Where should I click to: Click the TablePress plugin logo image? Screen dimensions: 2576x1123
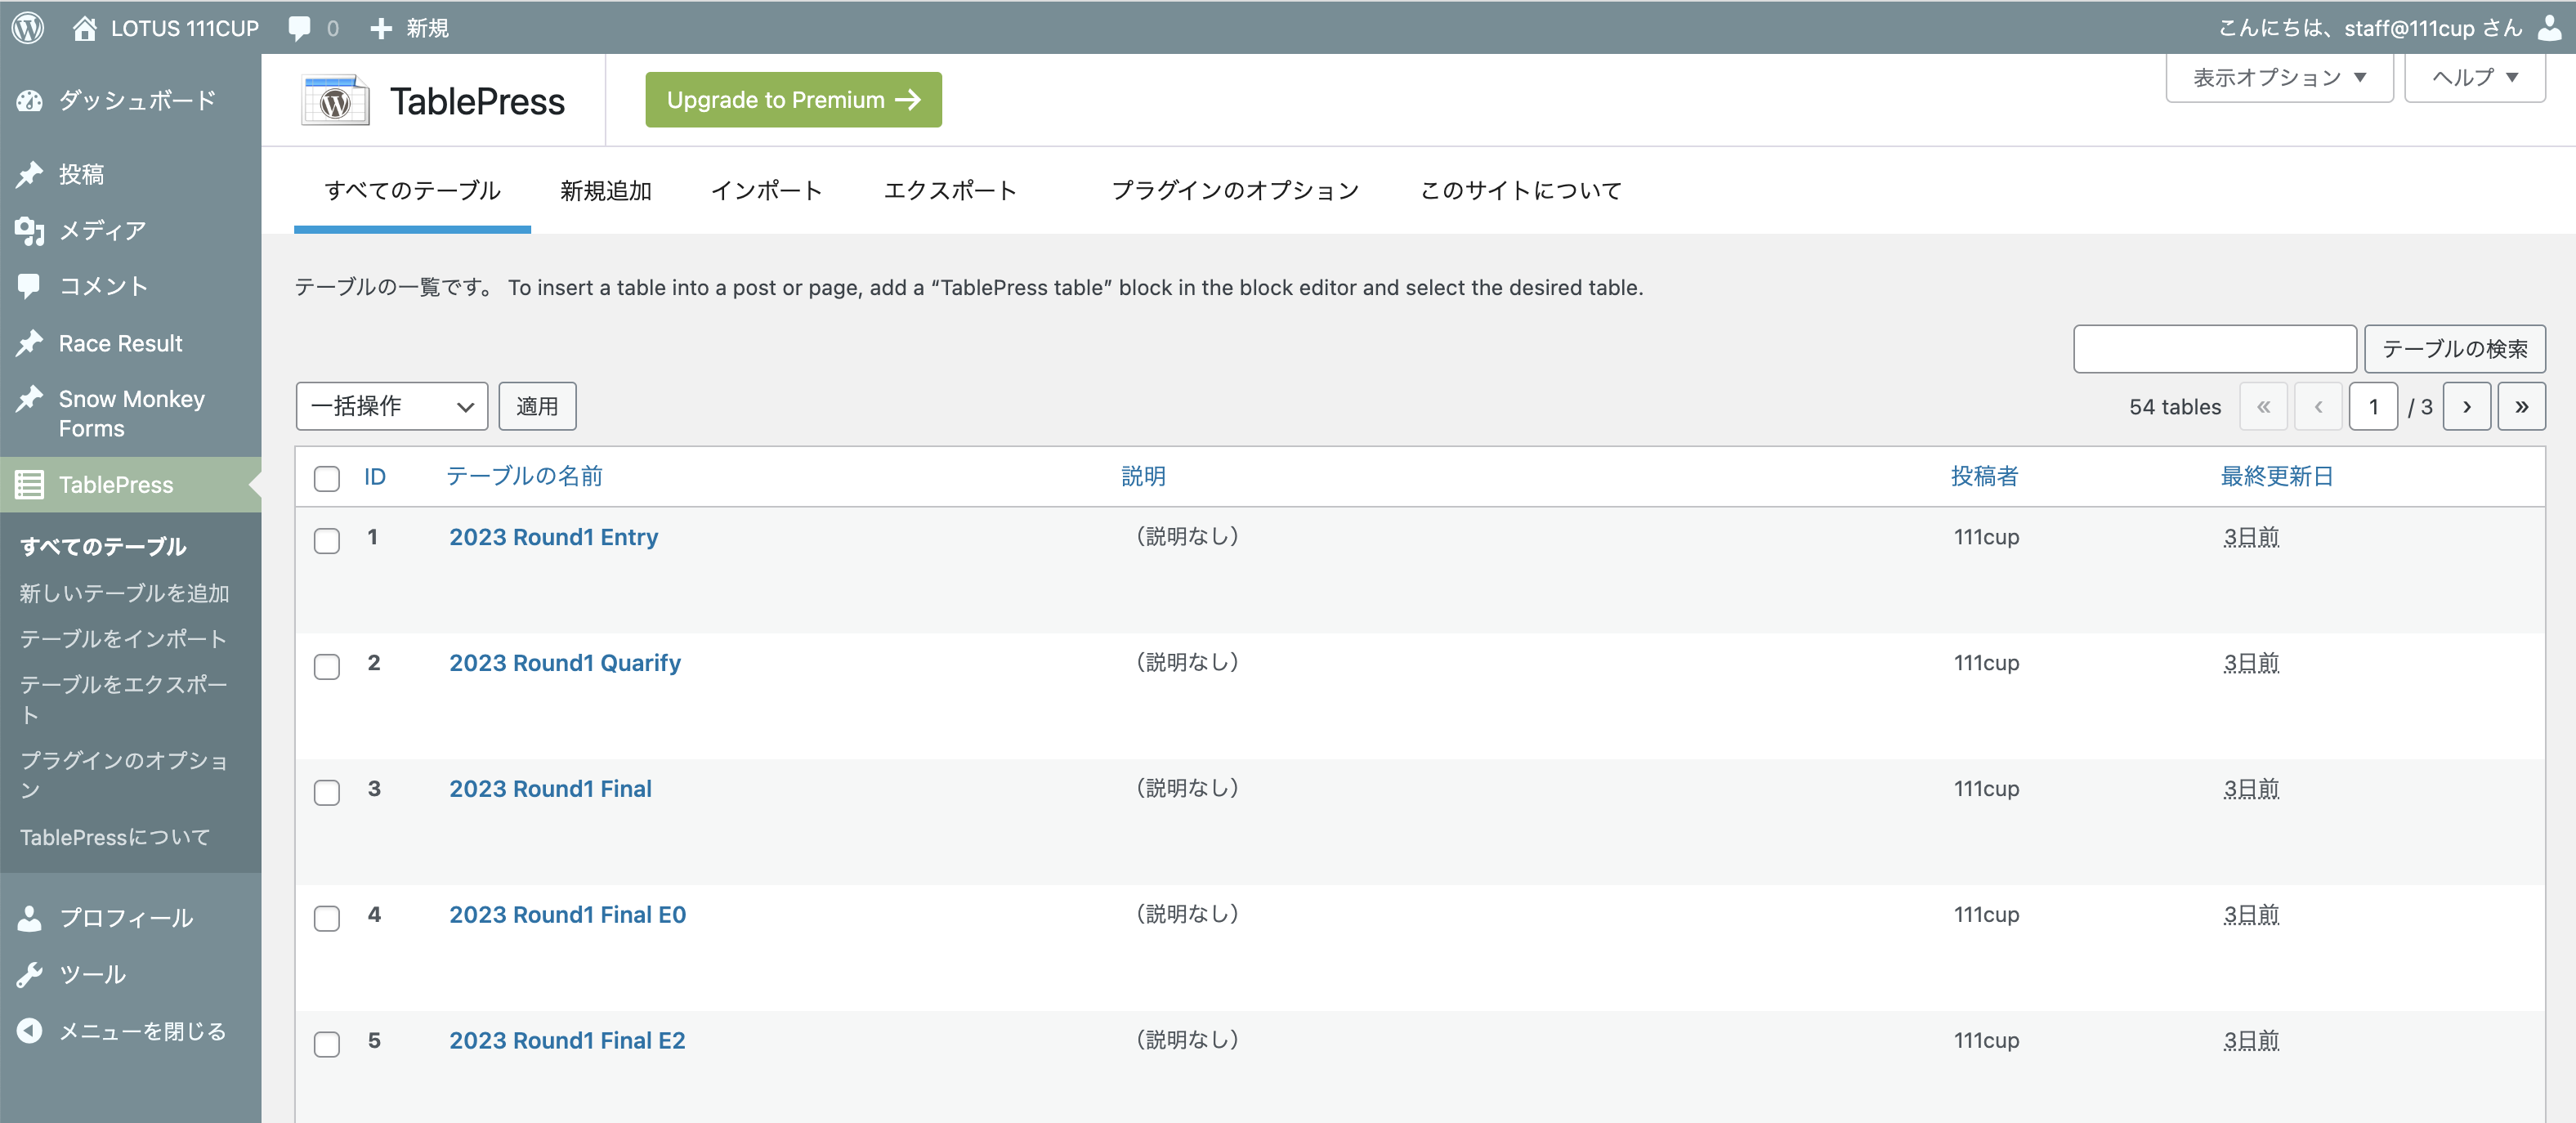click(x=336, y=100)
